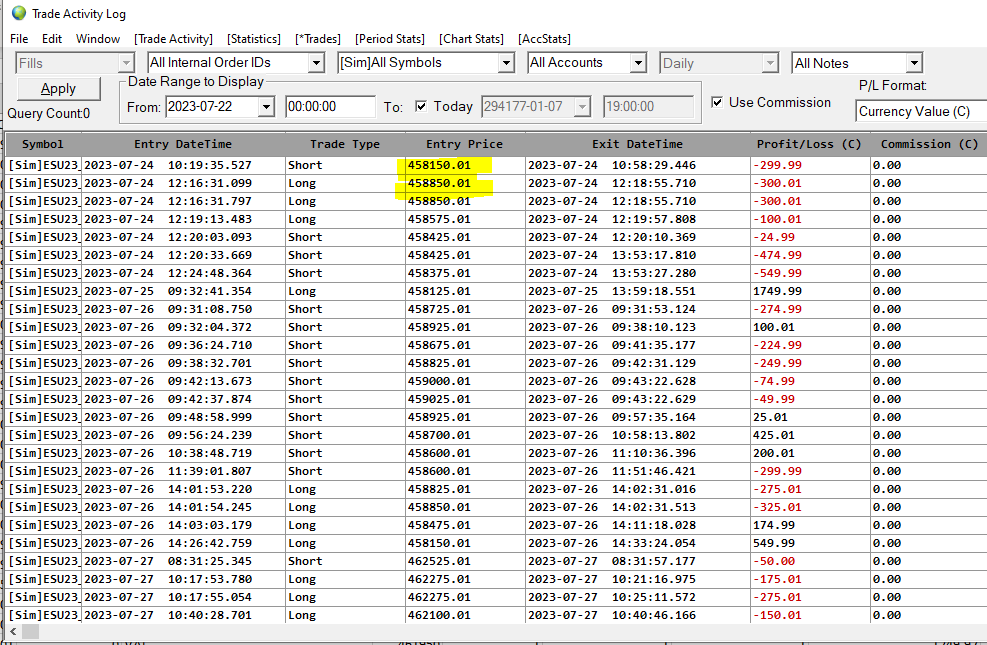
Task: Click the From time input field
Action: 329,106
